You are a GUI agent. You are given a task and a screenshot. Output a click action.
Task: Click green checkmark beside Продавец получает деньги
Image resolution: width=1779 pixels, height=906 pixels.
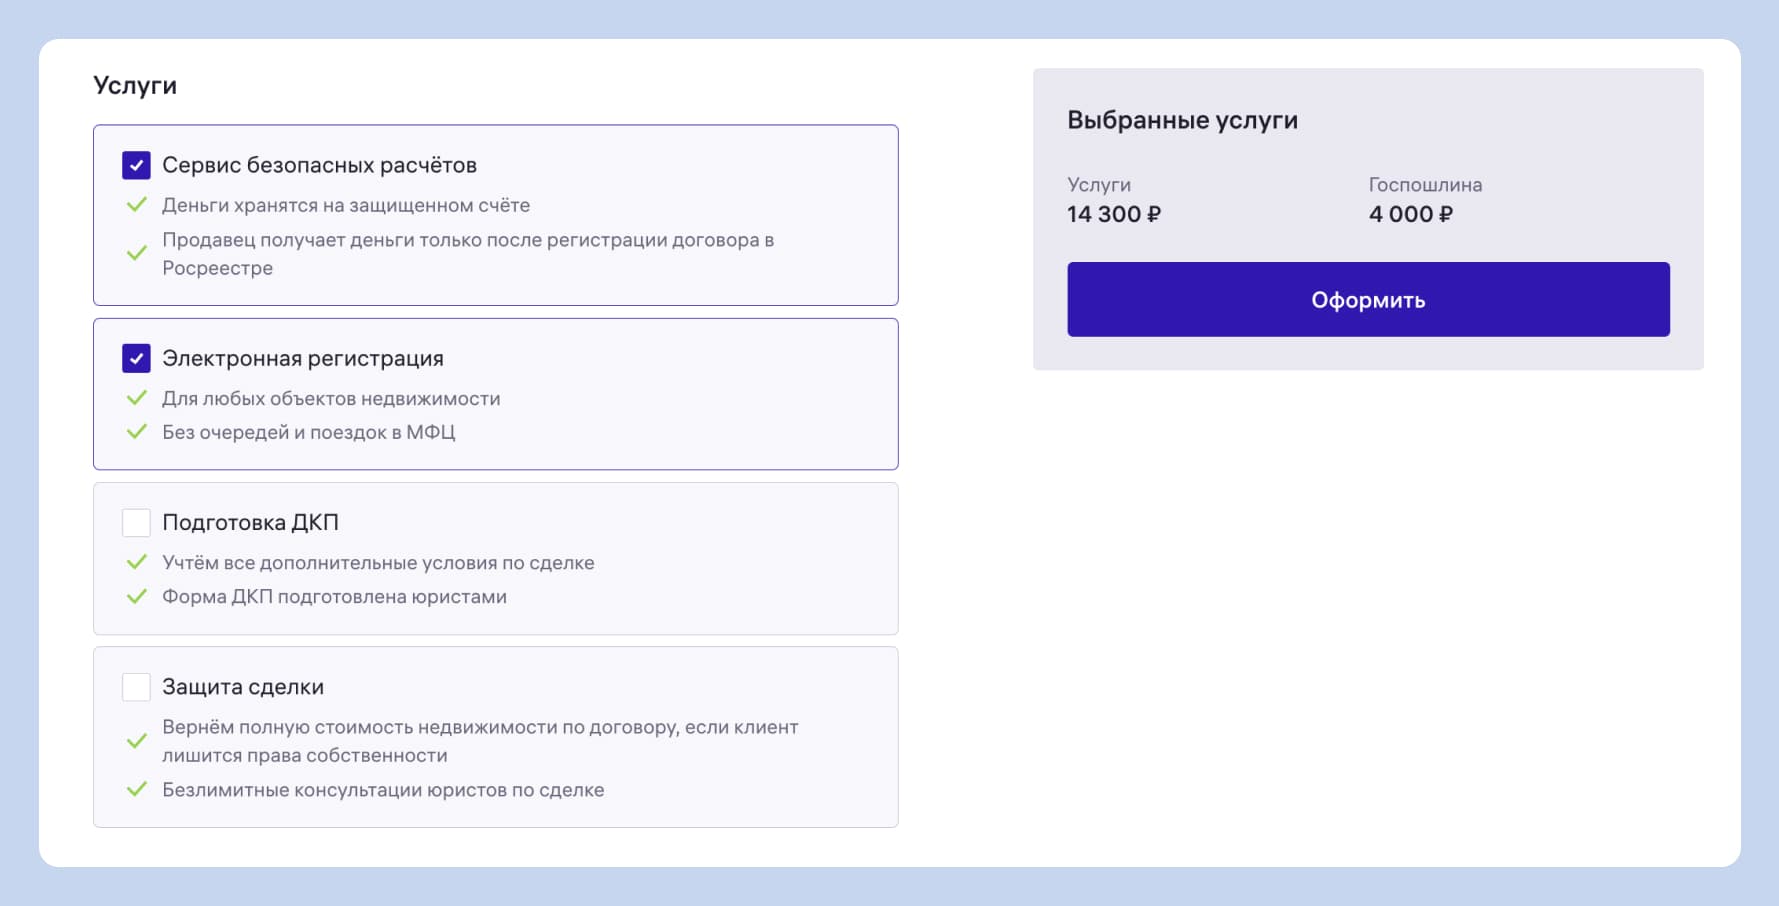pyautogui.click(x=137, y=253)
